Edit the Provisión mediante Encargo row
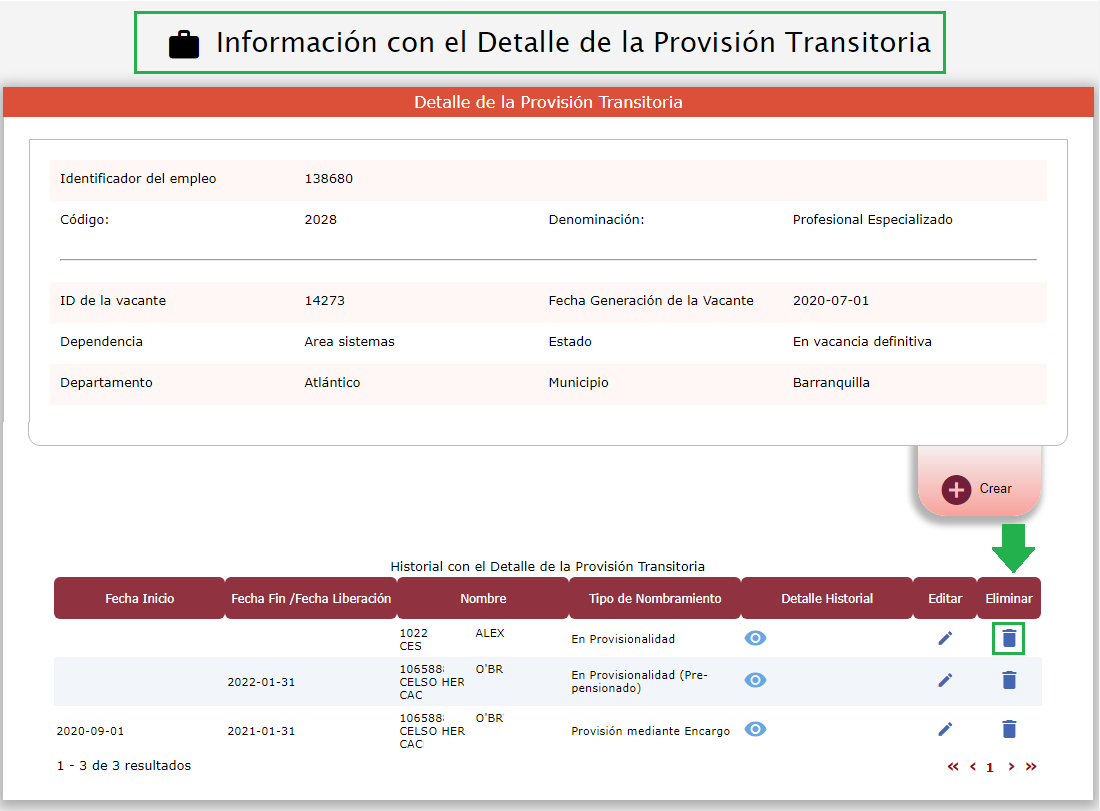The height and width of the screenshot is (811, 1100). (945, 729)
